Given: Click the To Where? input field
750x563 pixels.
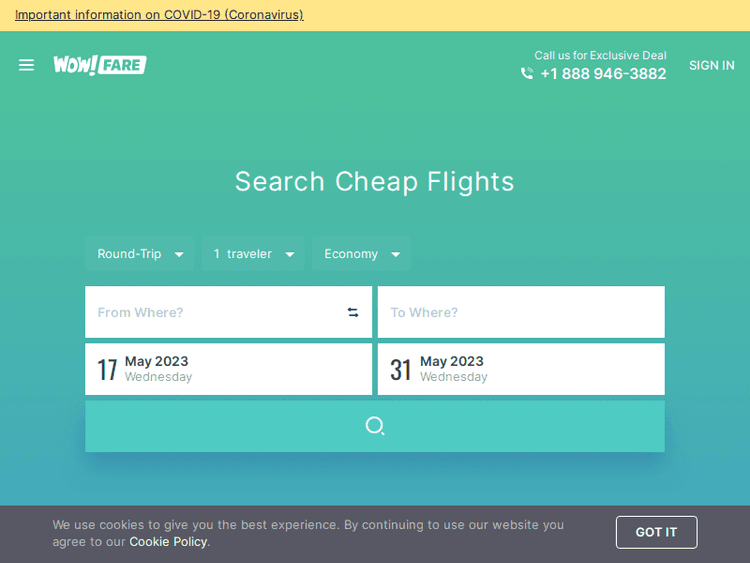Looking at the screenshot, I should (x=520, y=312).
